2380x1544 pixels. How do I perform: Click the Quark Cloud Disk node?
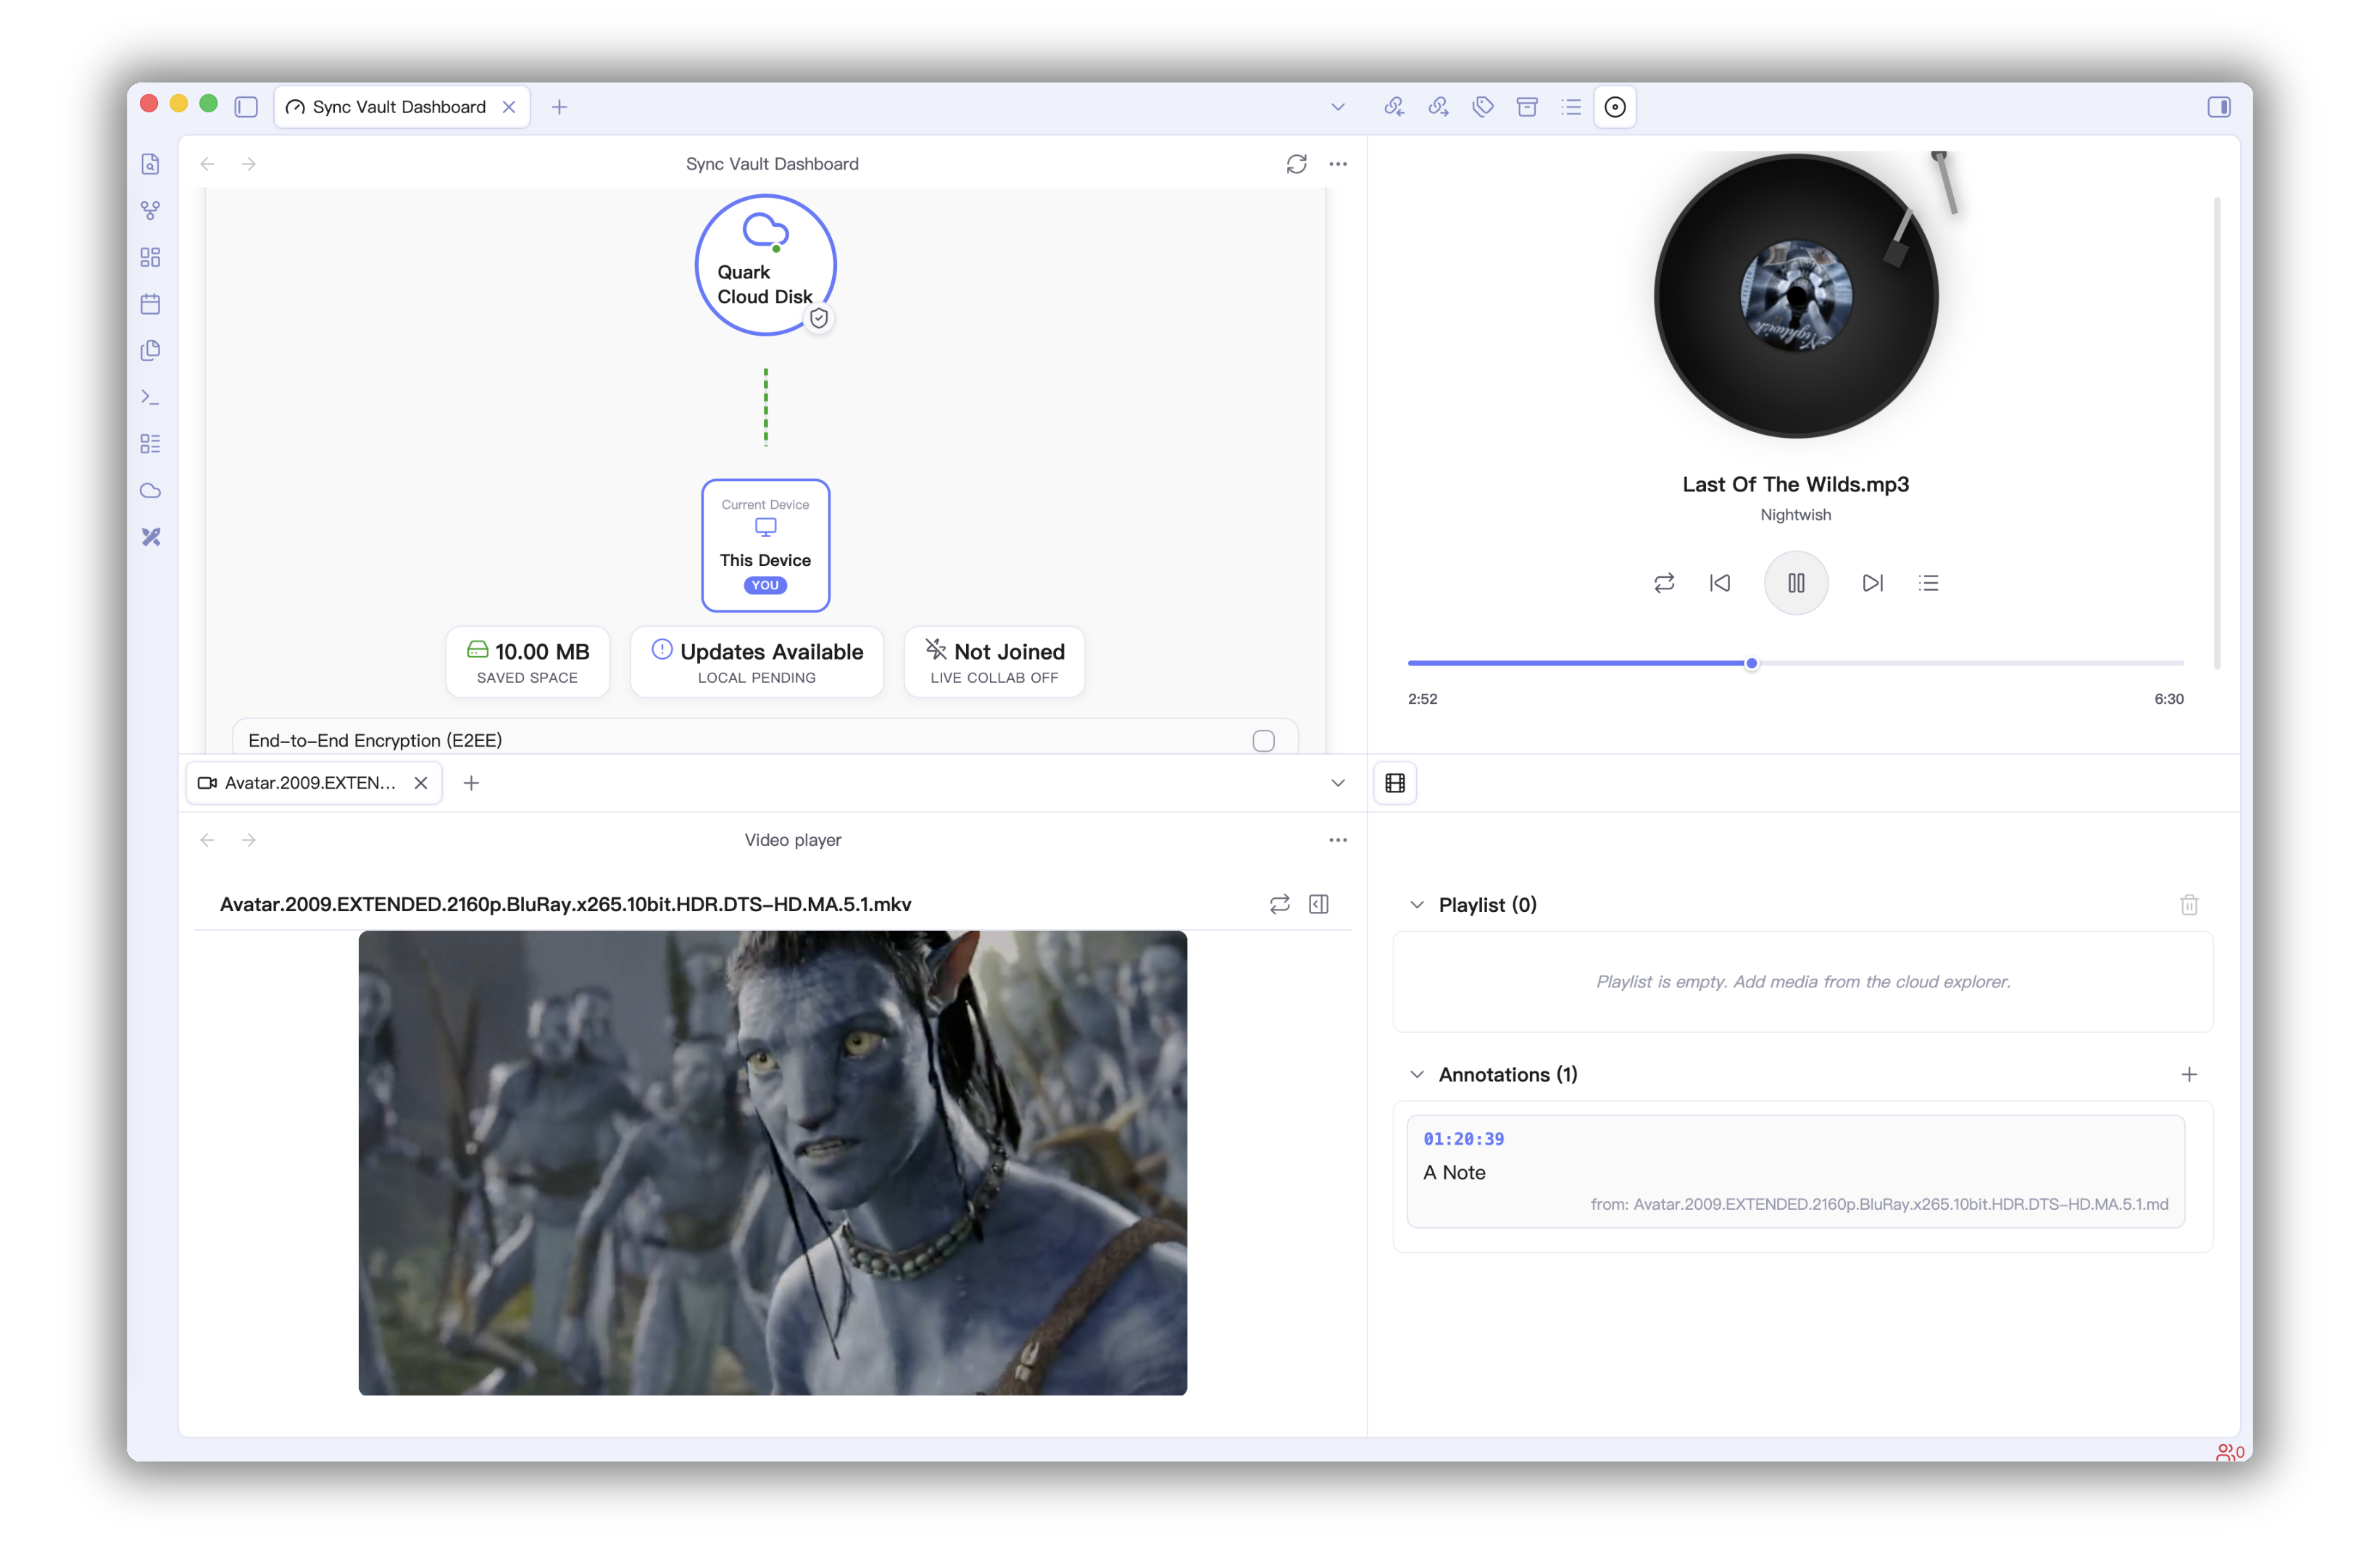(x=766, y=264)
